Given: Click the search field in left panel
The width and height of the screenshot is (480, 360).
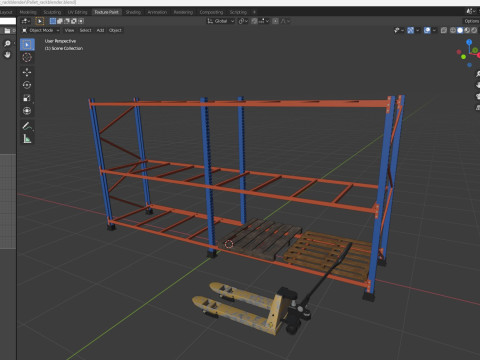Looking at the screenshot, I should click(8, 21).
